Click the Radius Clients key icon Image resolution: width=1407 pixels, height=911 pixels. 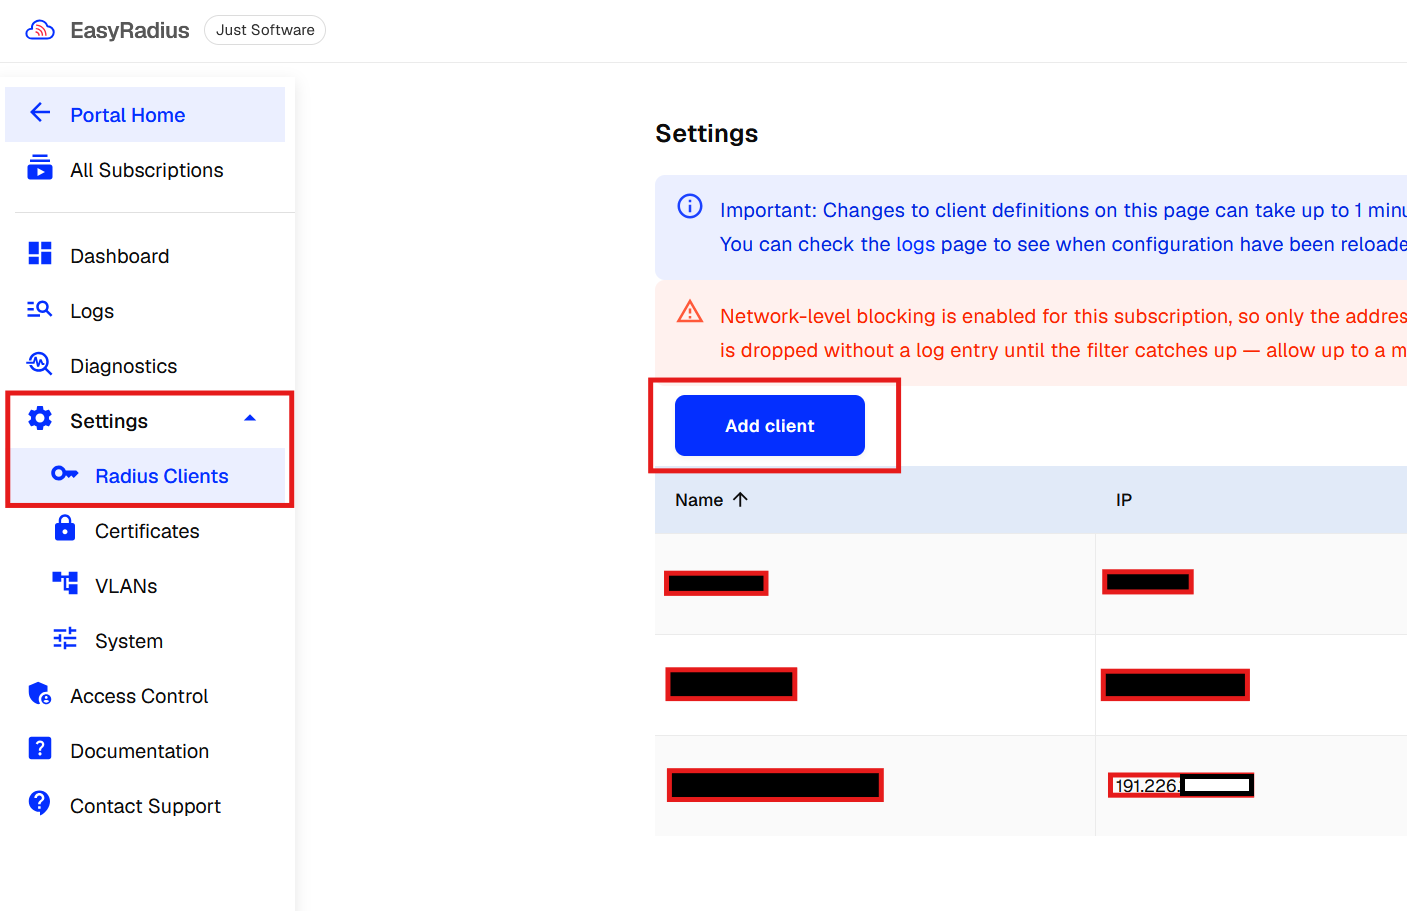tap(65, 474)
